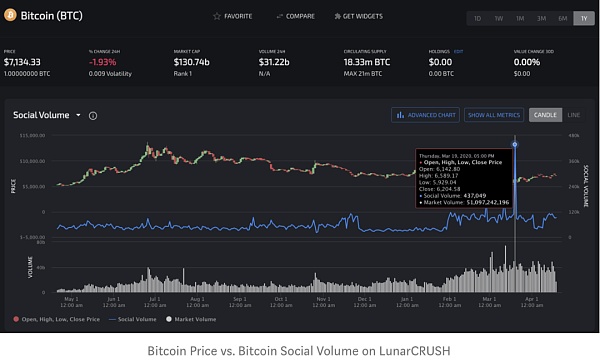Image resolution: width=600 pixels, height=361 pixels.
Task: Select the 1W time range
Action: [499, 18]
